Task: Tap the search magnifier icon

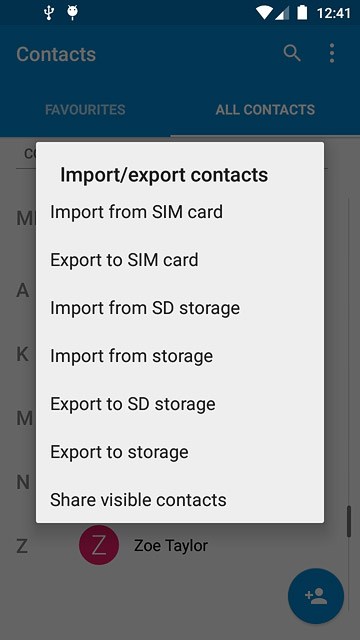Action: pyautogui.click(x=292, y=53)
